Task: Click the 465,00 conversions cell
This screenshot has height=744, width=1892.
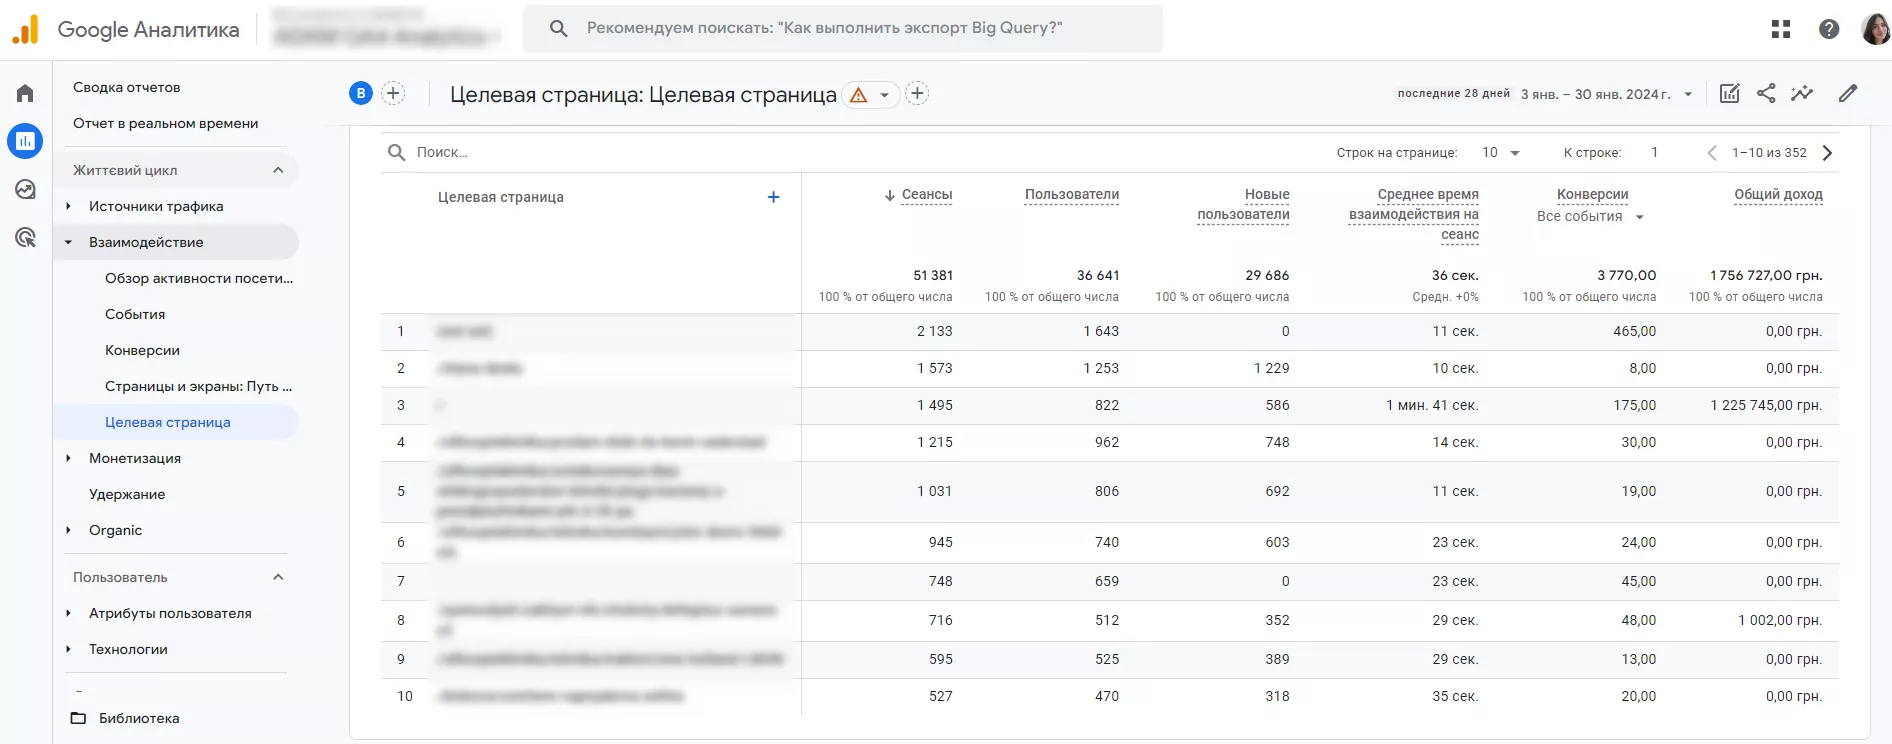Action: (x=1635, y=331)
